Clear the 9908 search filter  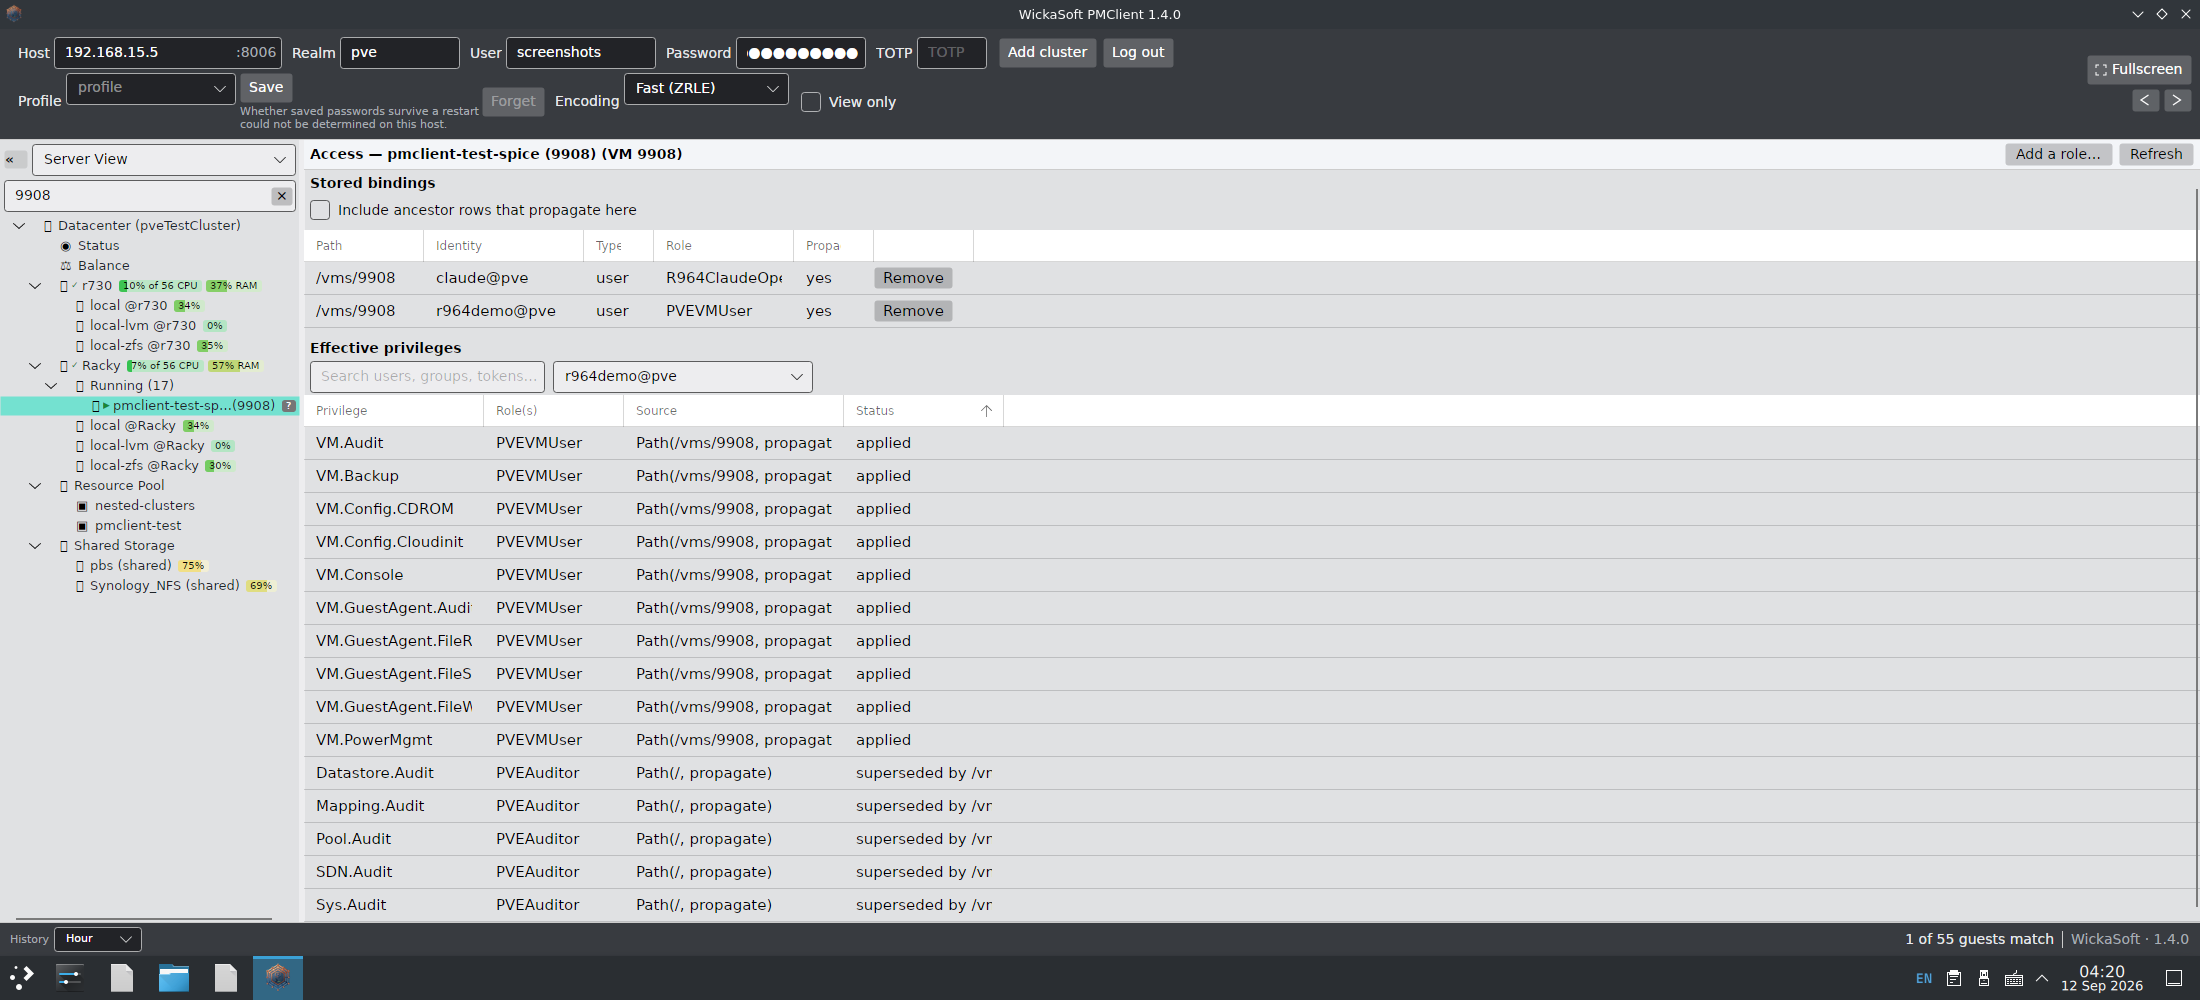[282, 196]
